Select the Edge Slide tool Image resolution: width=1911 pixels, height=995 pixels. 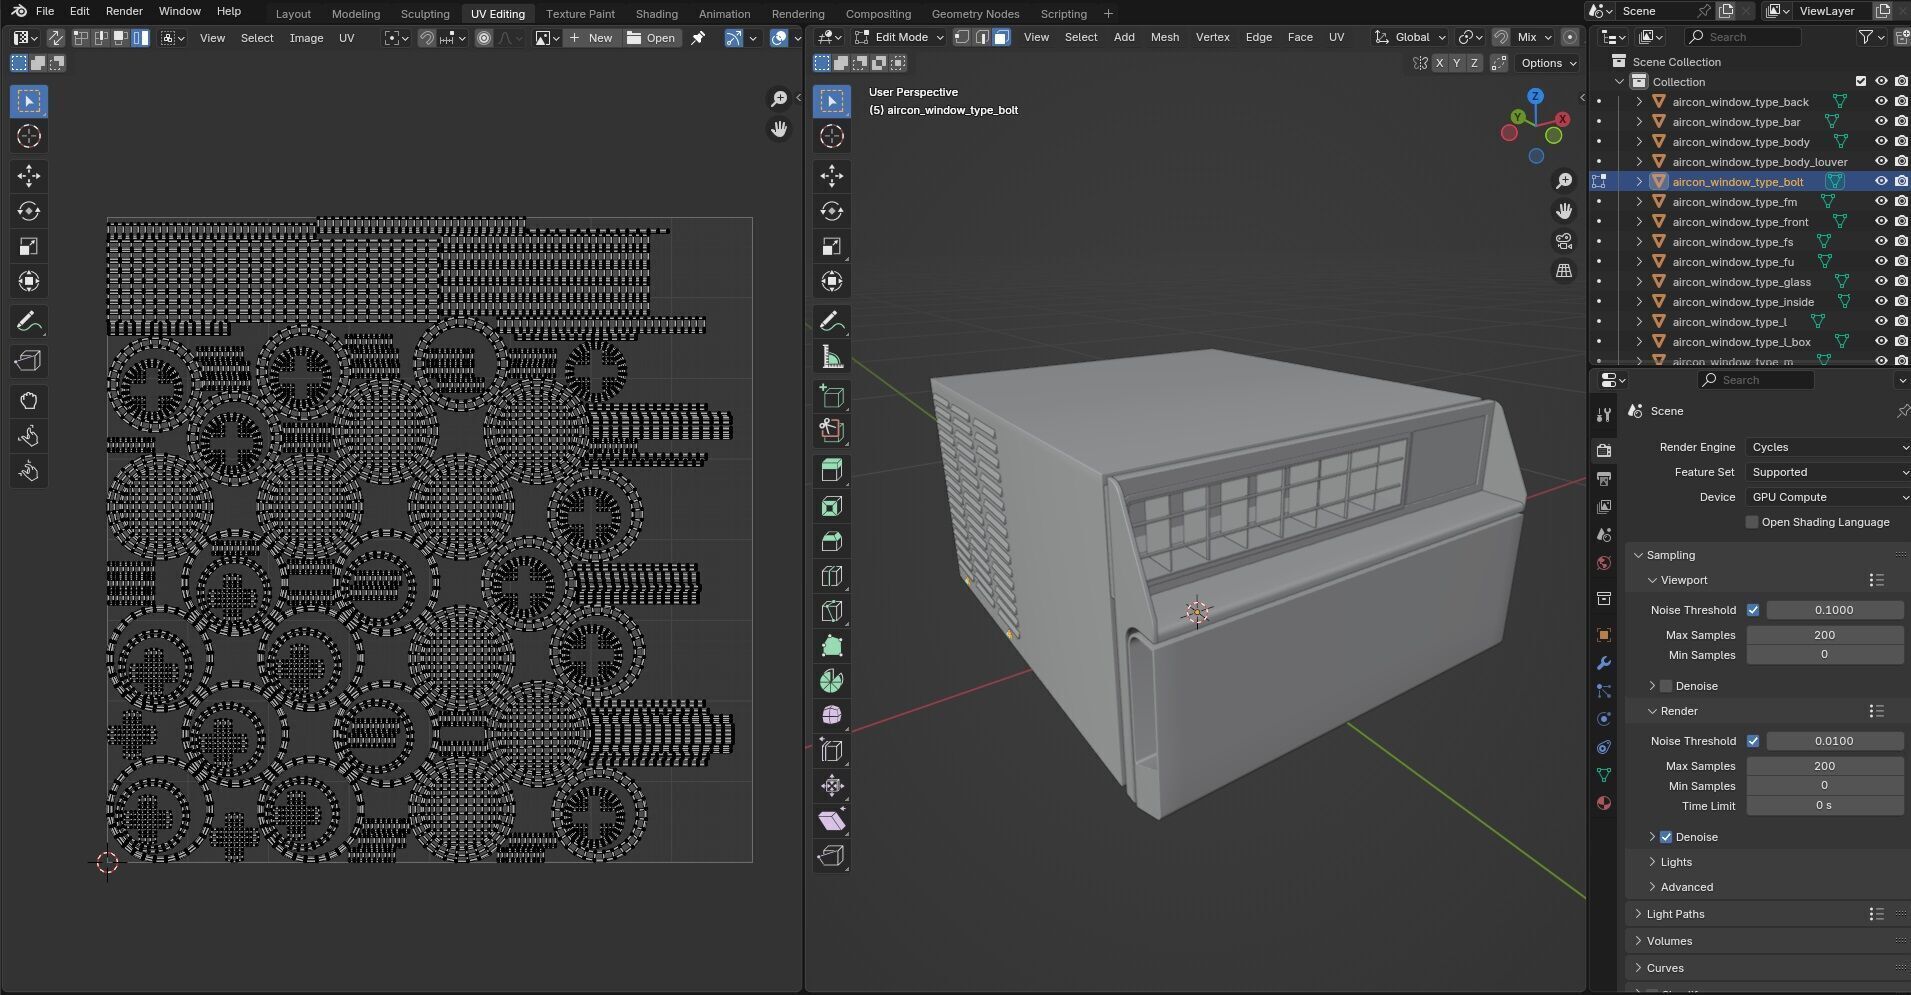pyautogui.click(x=832, y=751)
